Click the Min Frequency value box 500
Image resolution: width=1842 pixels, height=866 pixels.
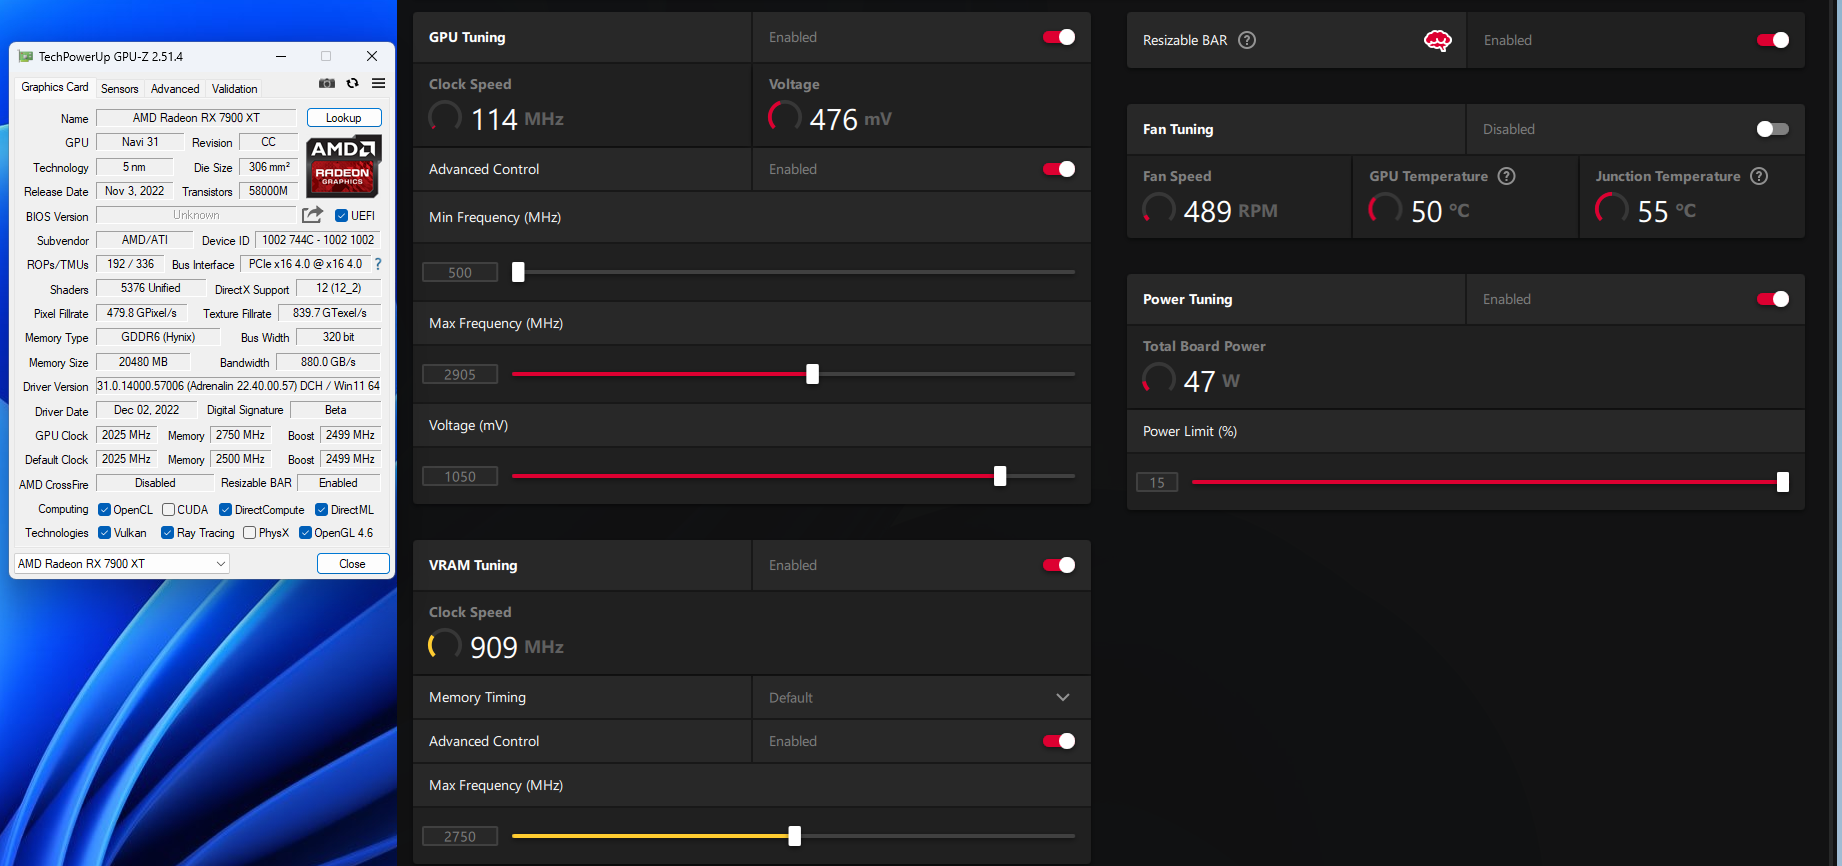point(460,272)
